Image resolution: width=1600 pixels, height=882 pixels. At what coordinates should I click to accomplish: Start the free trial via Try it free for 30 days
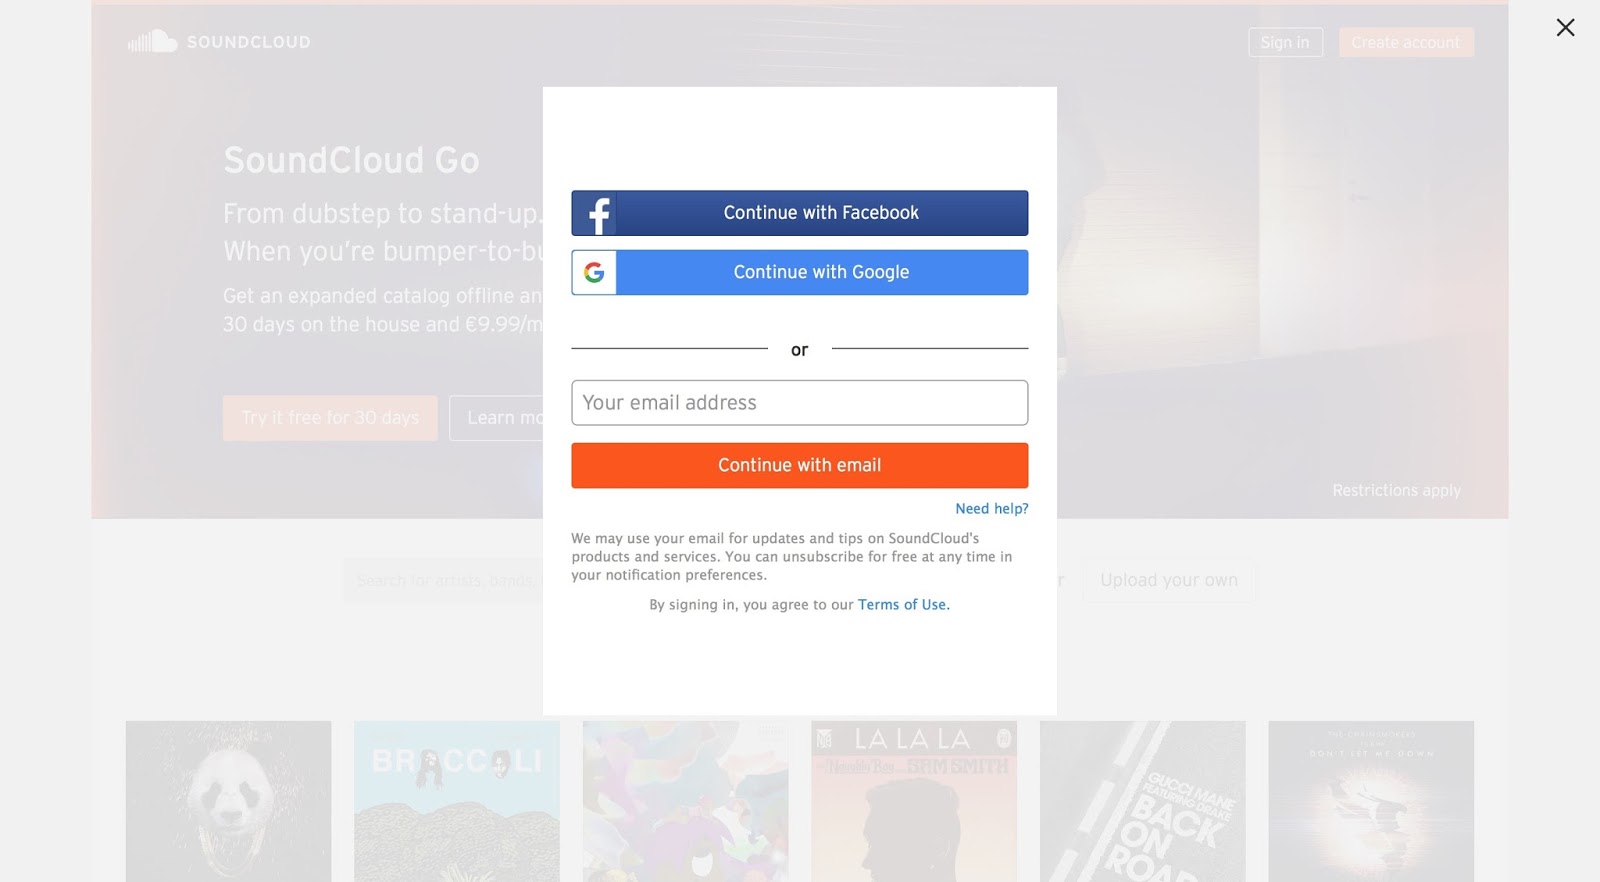click(330, 417)
